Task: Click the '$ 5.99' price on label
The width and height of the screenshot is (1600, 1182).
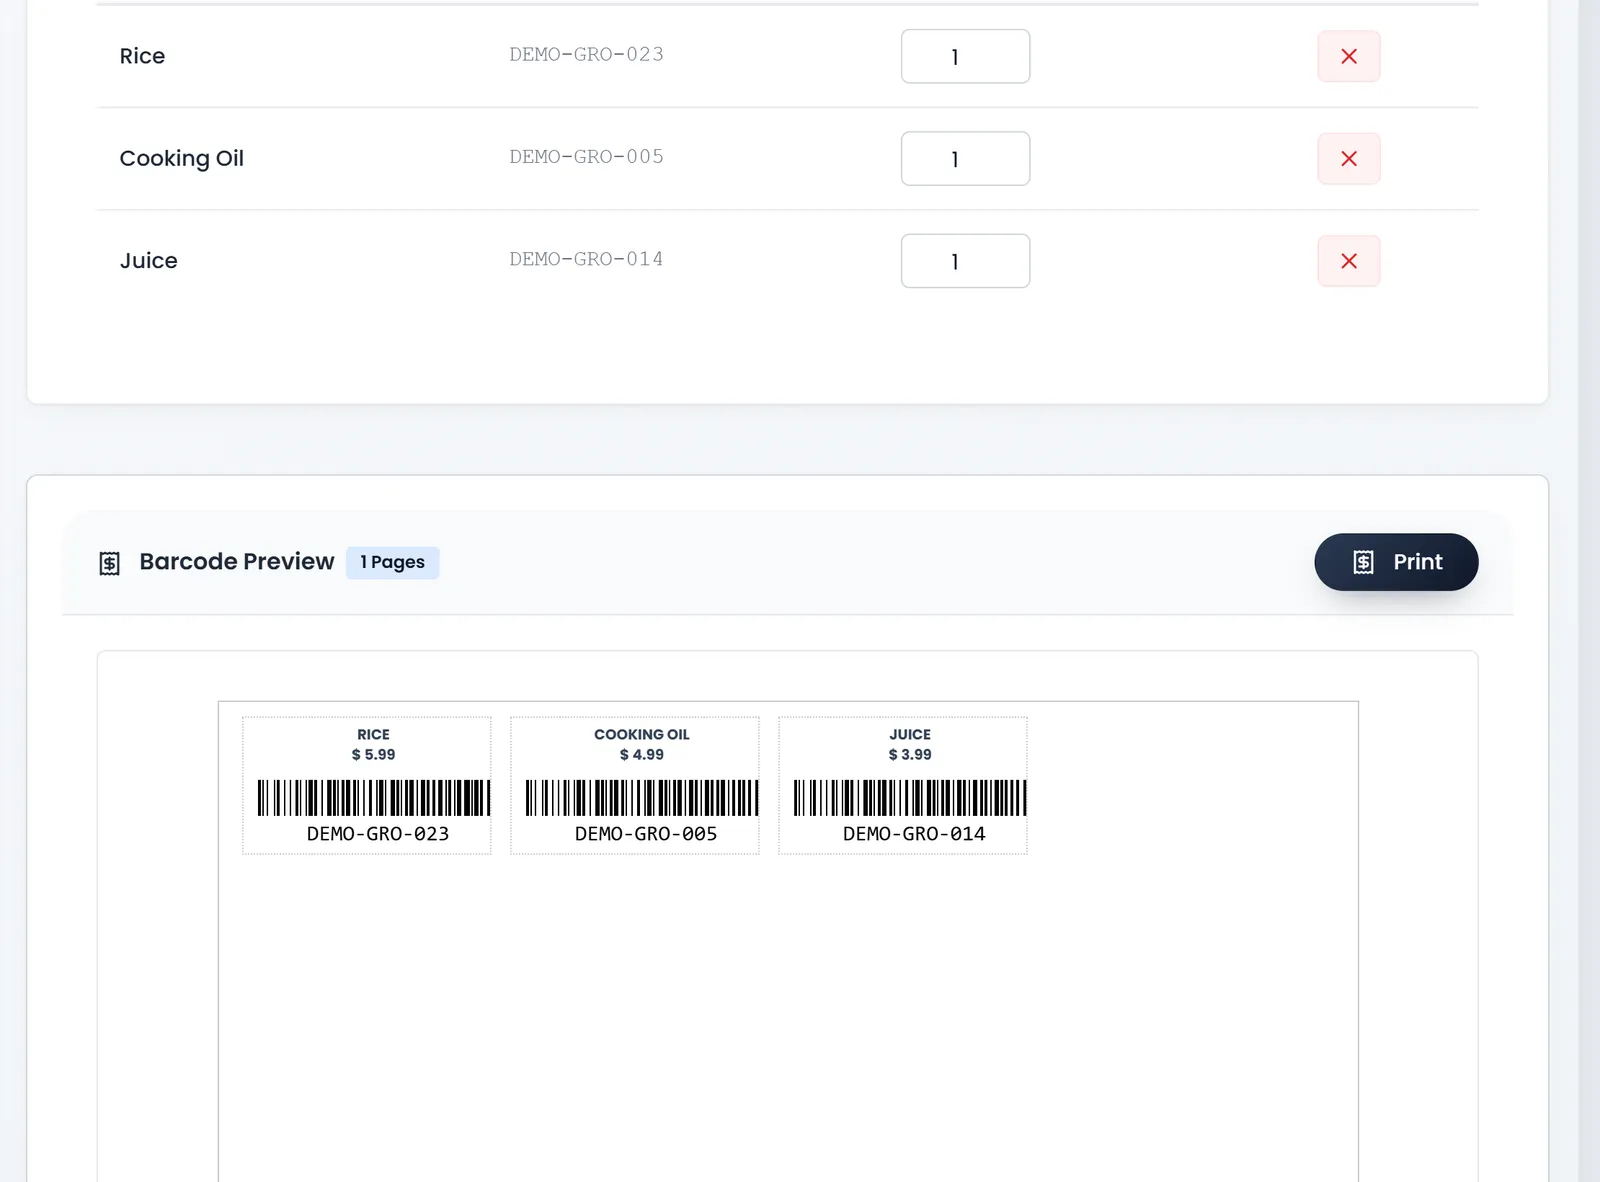Action: click(373, 754)
